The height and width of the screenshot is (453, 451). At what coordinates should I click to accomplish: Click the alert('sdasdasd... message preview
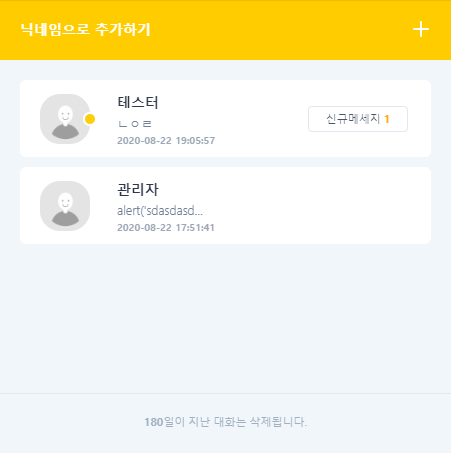[x=160, y=211]
